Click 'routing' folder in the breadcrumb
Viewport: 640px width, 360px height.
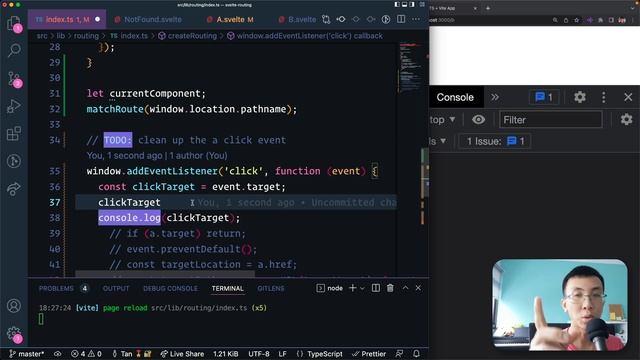(x=86, y=36)
